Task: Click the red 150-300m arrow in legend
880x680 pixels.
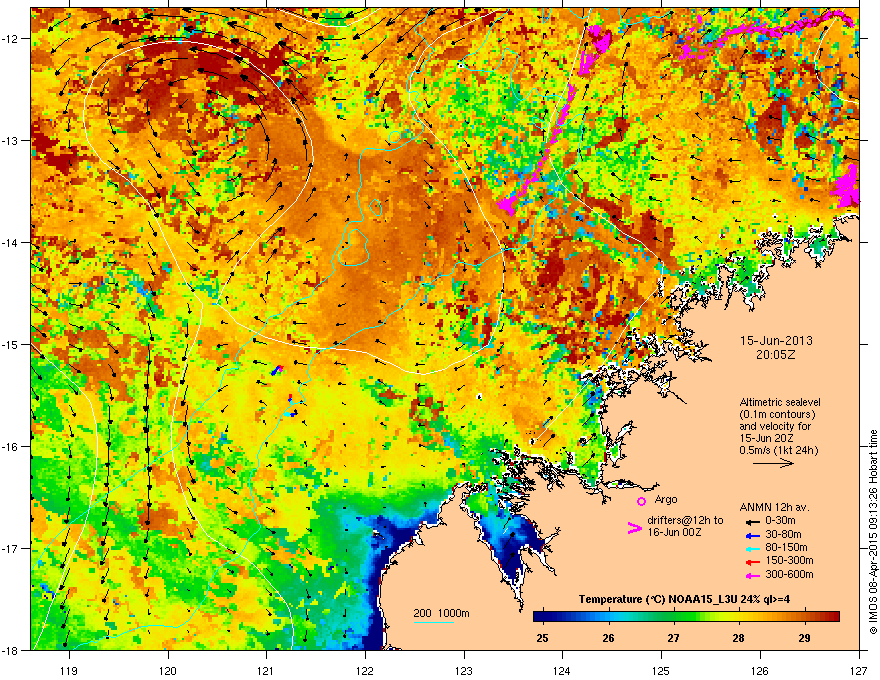Action: (752, 561)
